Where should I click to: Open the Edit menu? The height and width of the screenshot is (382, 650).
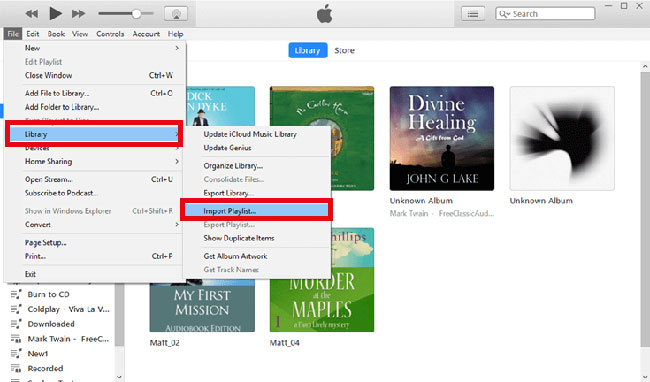tap(33, 34)
